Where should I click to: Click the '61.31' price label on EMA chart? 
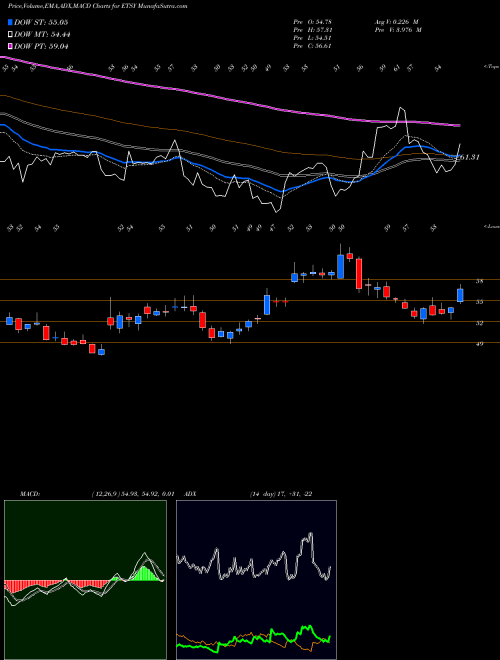[470, 157]
